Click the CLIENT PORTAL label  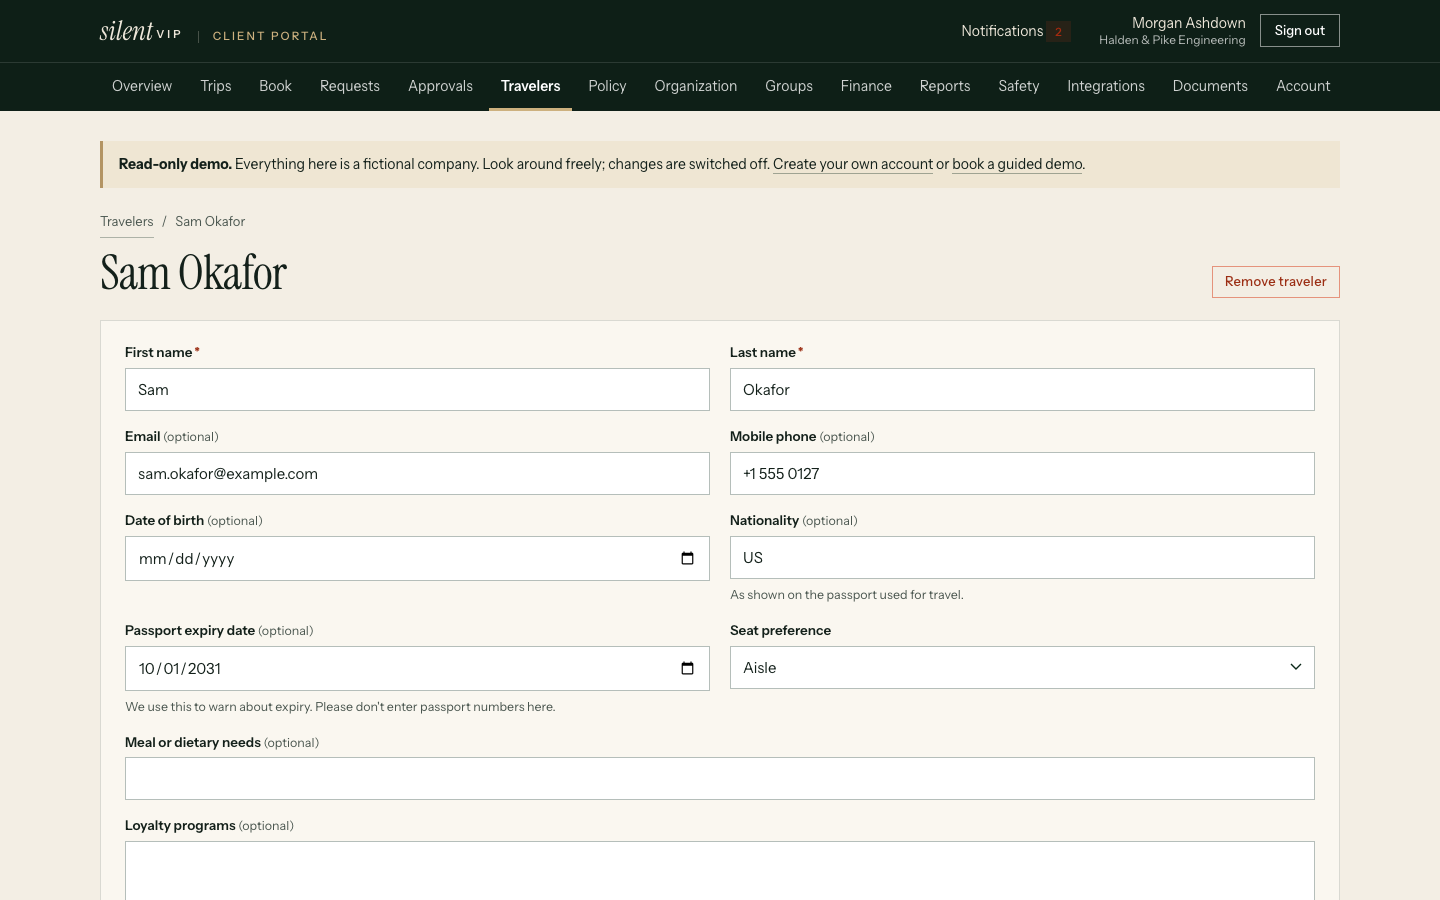pos(270,36)
